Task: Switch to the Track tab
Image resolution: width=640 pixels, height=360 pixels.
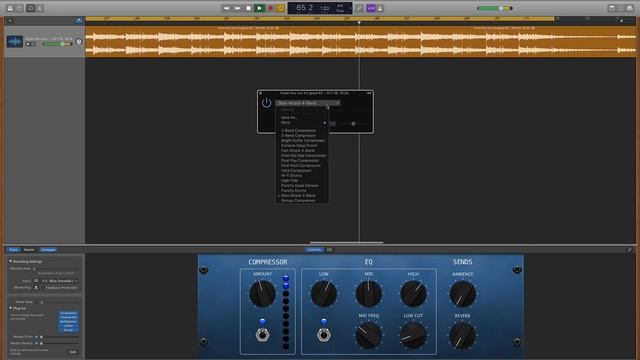Action: click(13, 250)
